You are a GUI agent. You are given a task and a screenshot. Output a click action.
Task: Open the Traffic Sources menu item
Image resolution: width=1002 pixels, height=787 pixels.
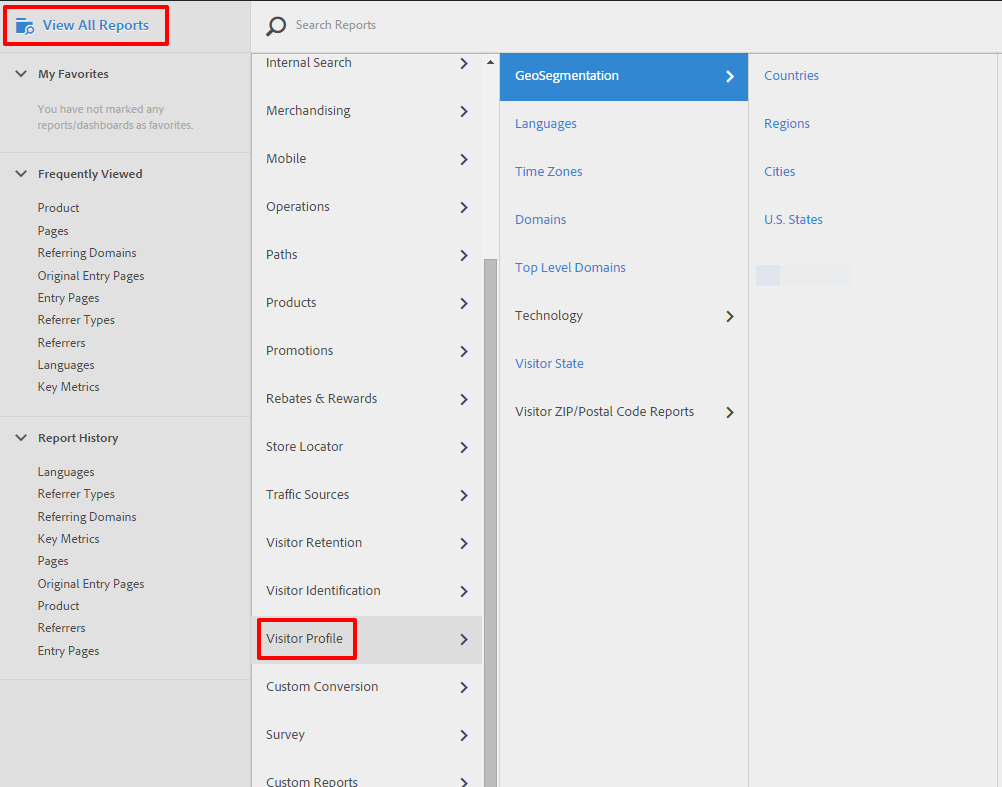coord(367,494)
